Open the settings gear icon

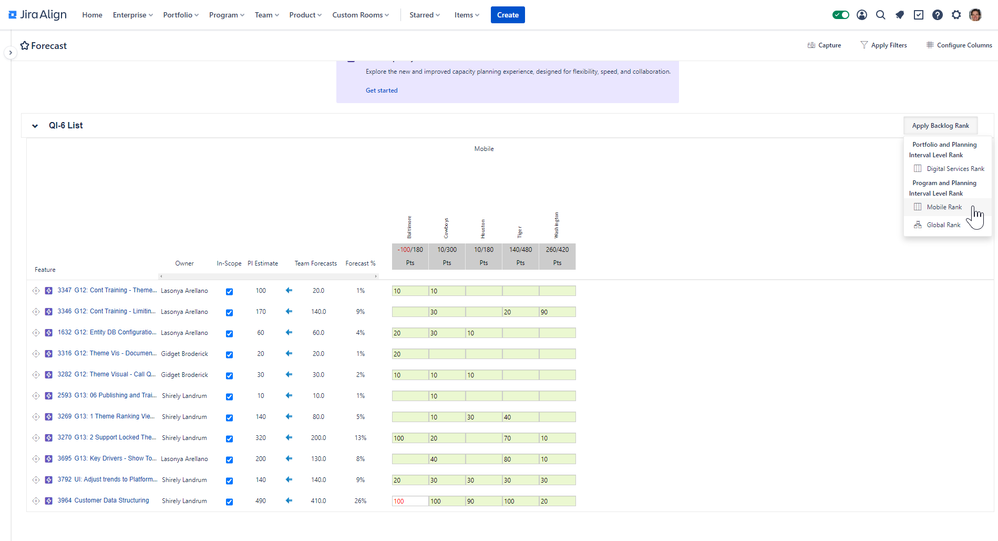956,15
